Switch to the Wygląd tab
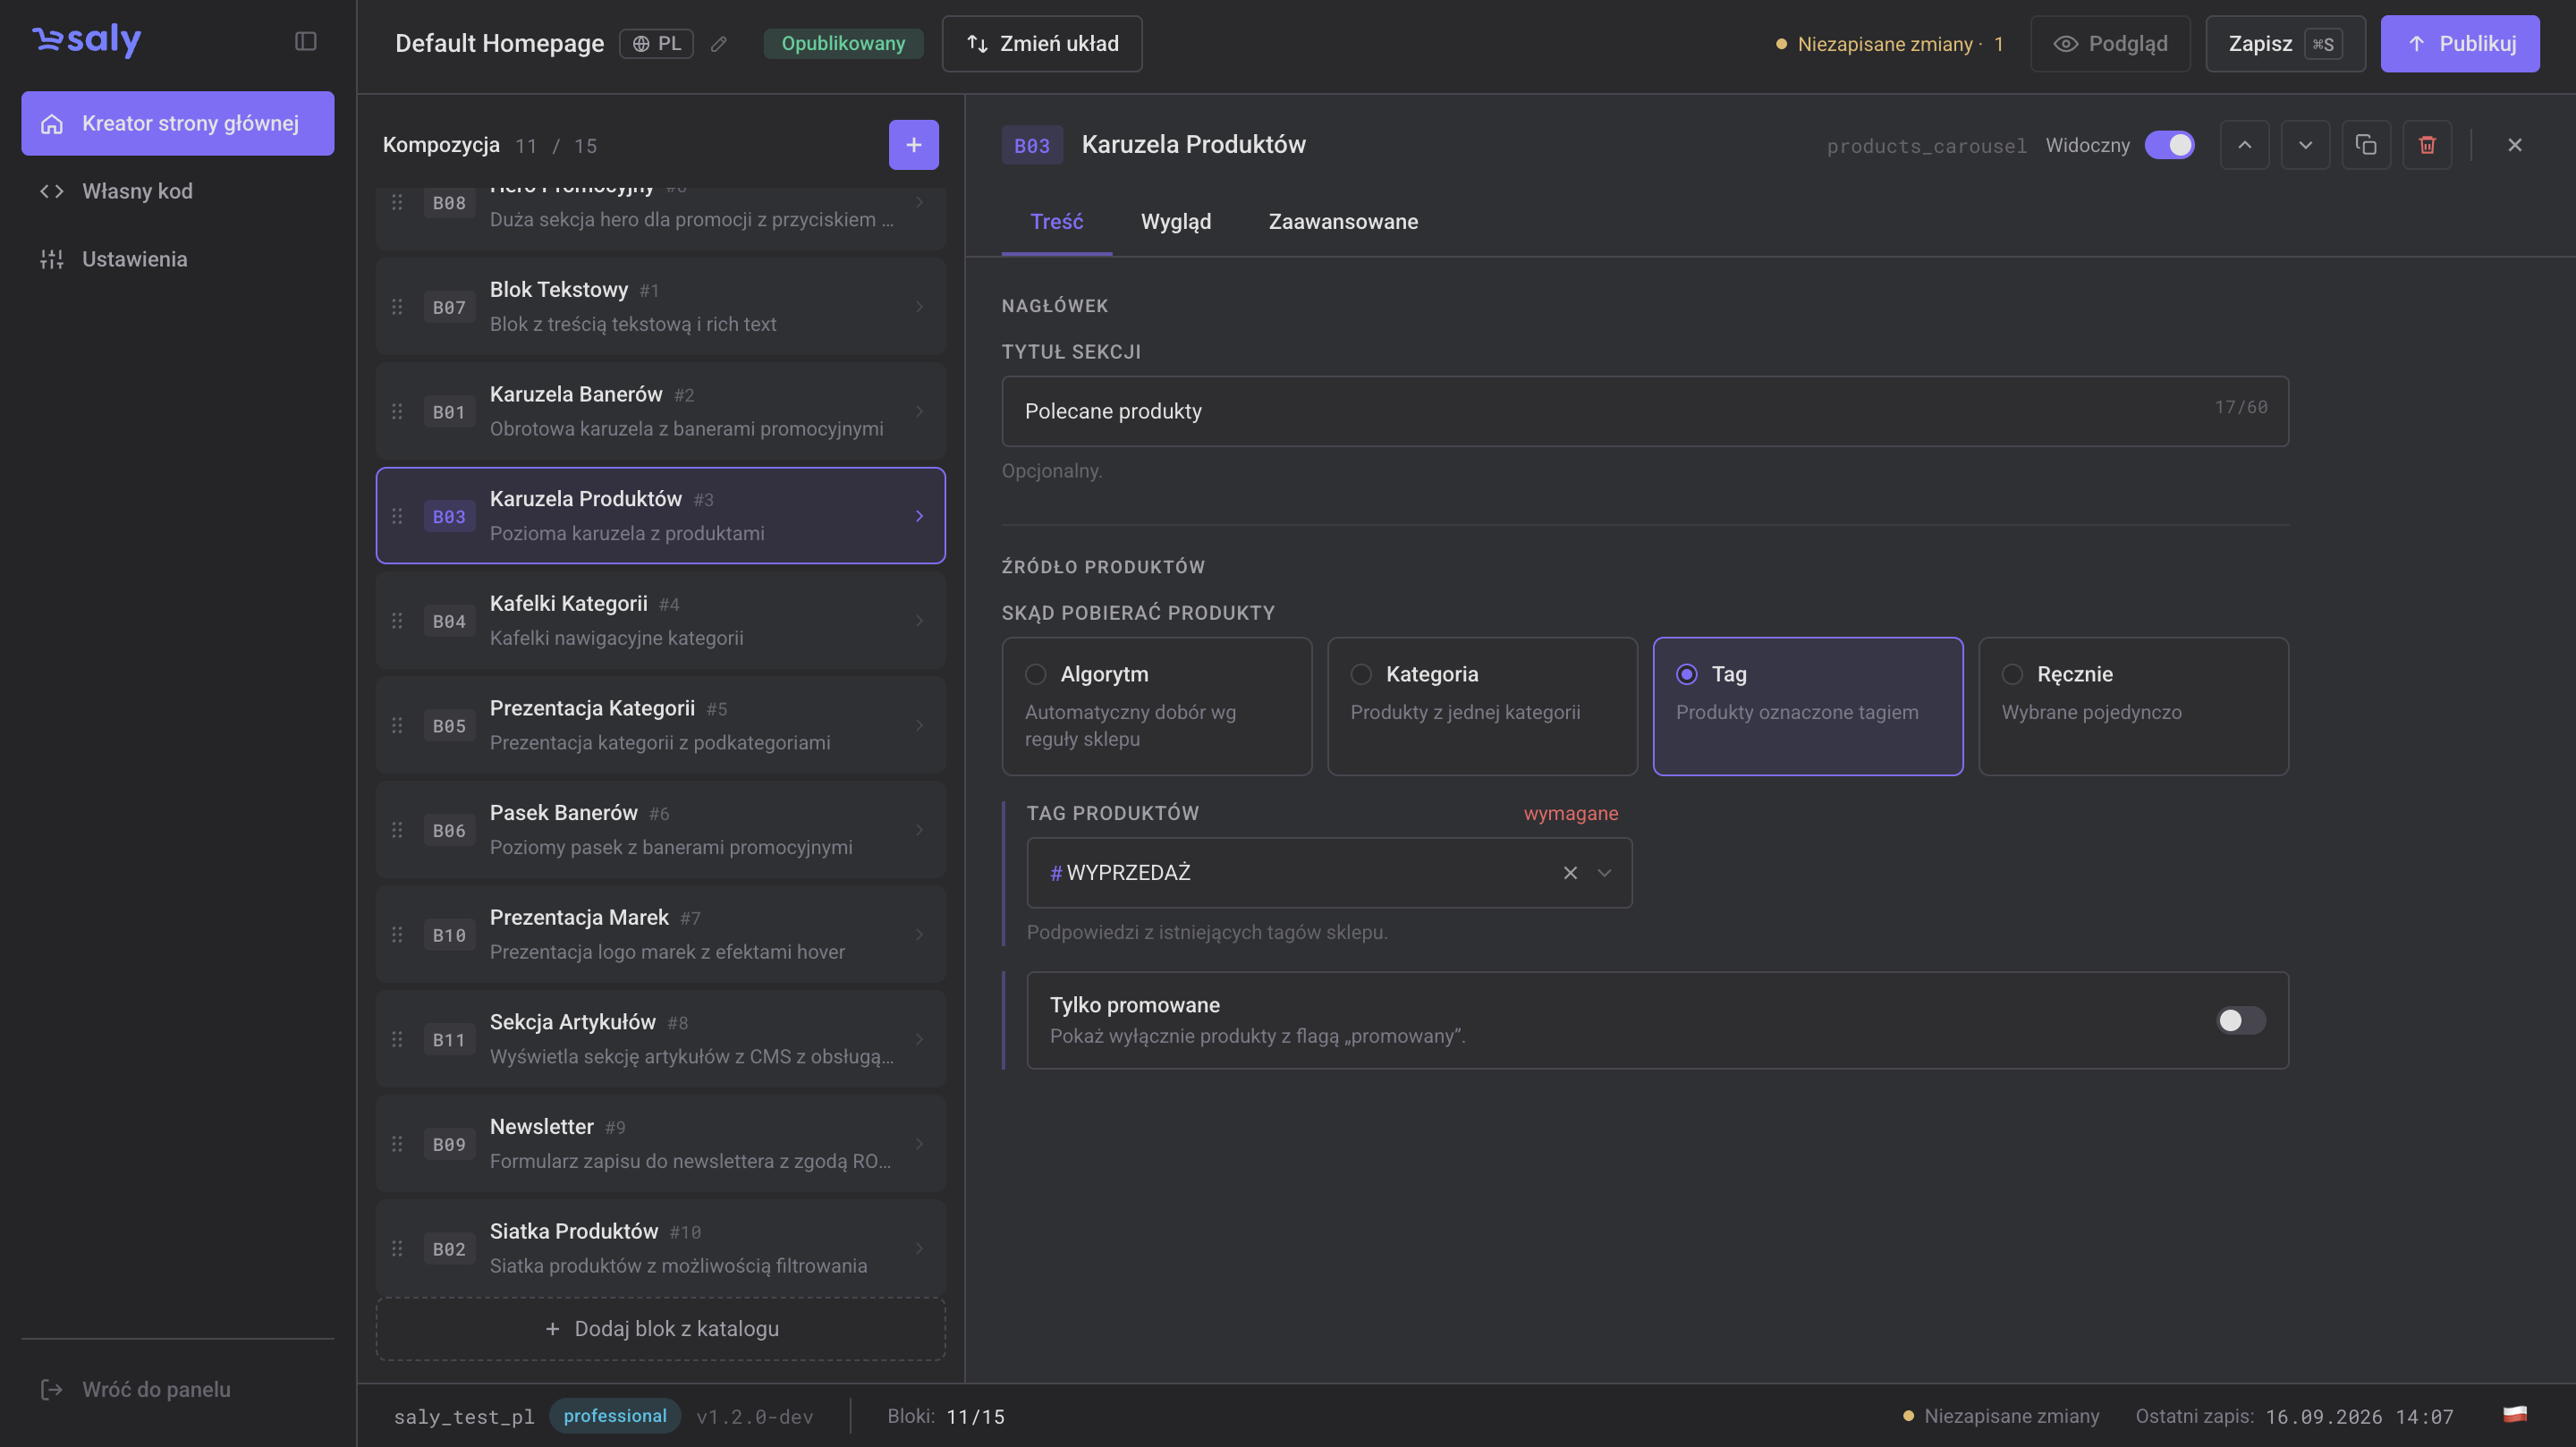The image size is (2576, 1447). tap(1176, 222)
